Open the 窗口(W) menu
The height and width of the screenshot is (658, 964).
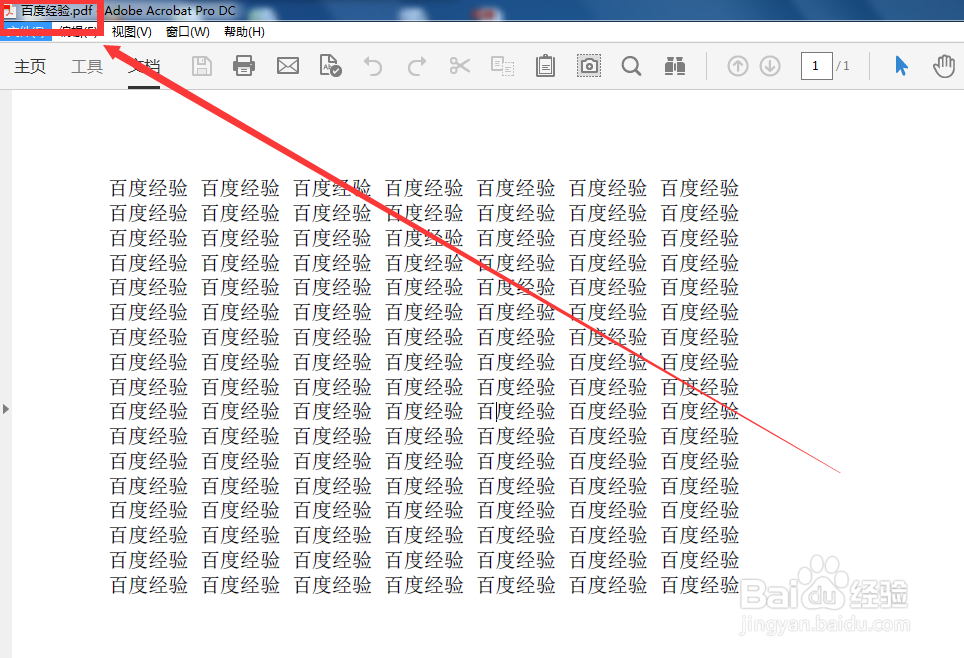[x=188, y=32]
